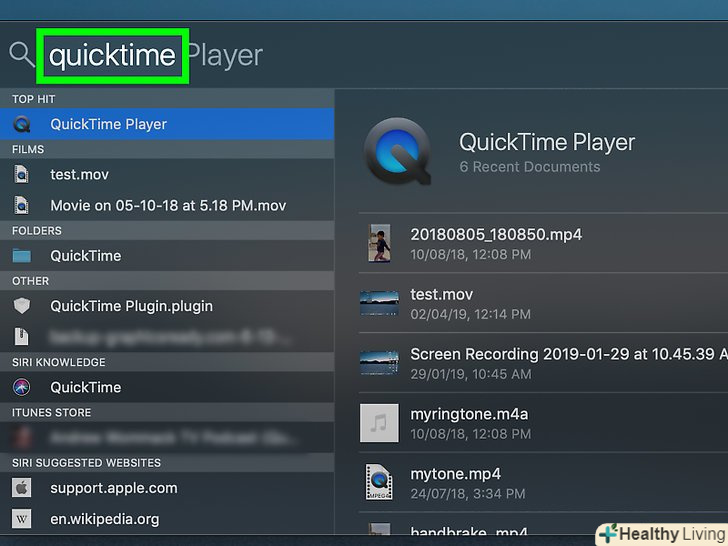Image resolution: width=728 pixels, height=546 pixels.
Task: Click the myringtone.m4a music note icon
Action: pos(379,423)
